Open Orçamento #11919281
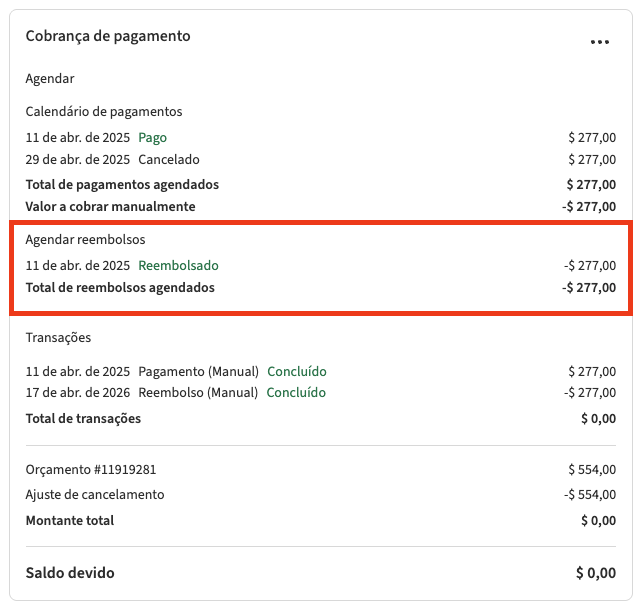Image resolution: width=643 pixels, height=610 pixels. [x=91, y=469]
